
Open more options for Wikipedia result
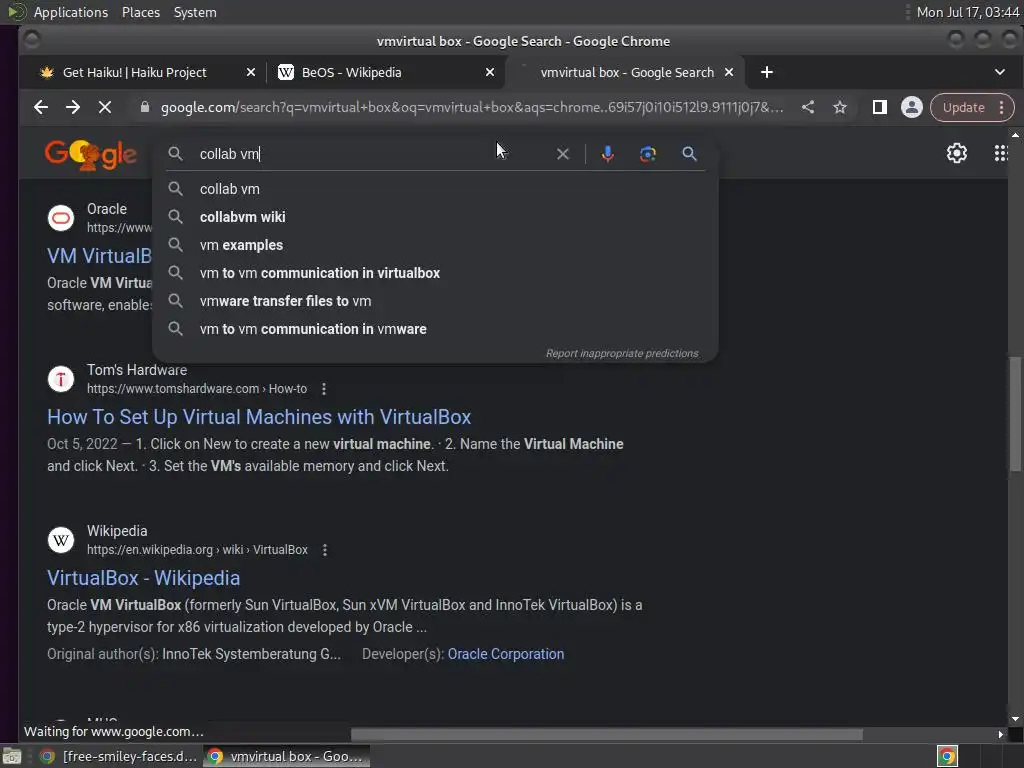click(x=325, y=550)
